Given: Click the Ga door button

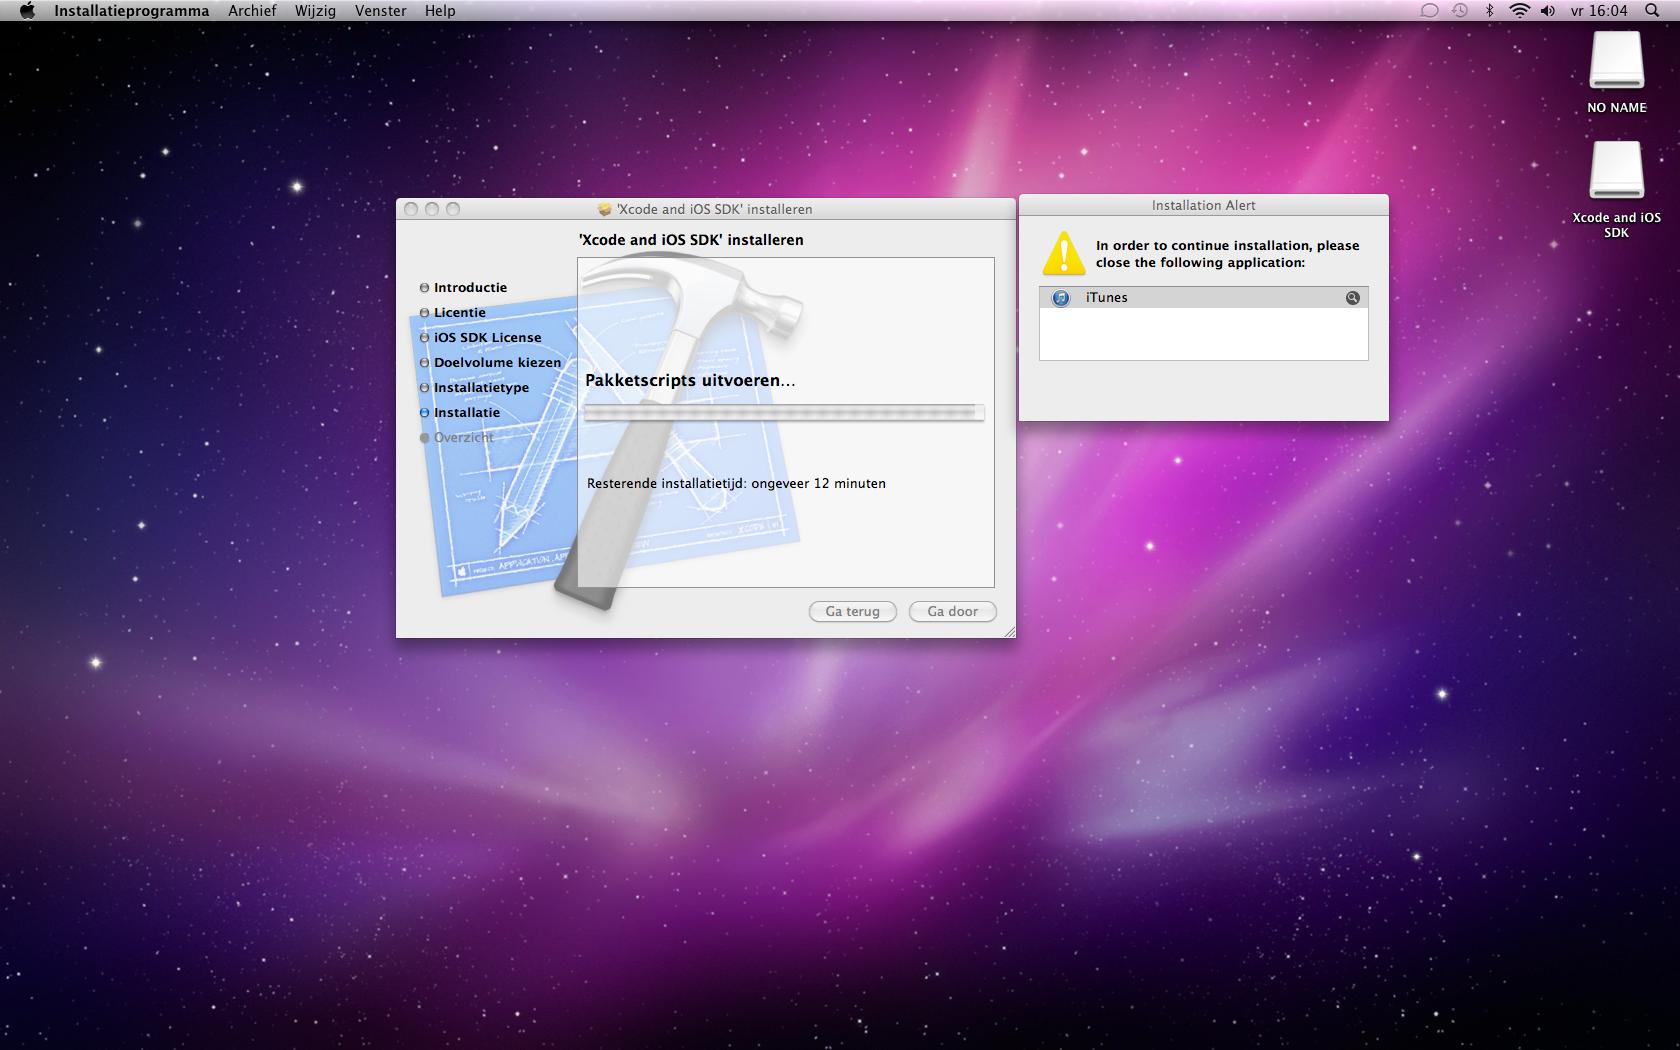Looking at the screenshot, I should [952, 611].
